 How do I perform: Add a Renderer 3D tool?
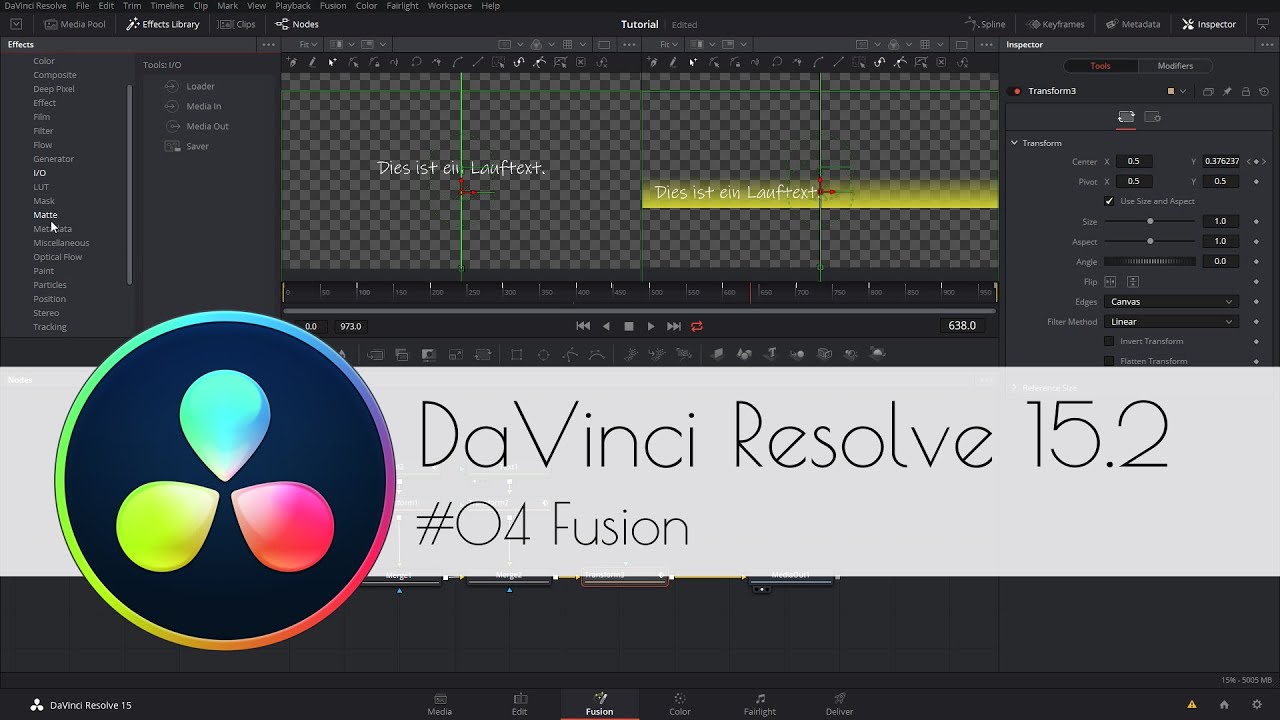point(878,353)
